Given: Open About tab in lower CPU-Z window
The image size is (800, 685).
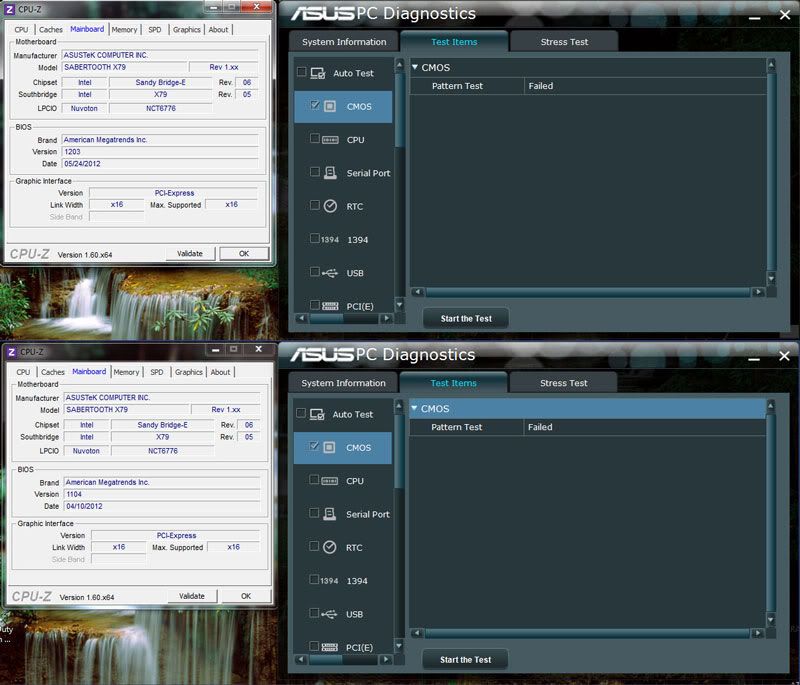Looking at the screenshot, I should point(220,372).
